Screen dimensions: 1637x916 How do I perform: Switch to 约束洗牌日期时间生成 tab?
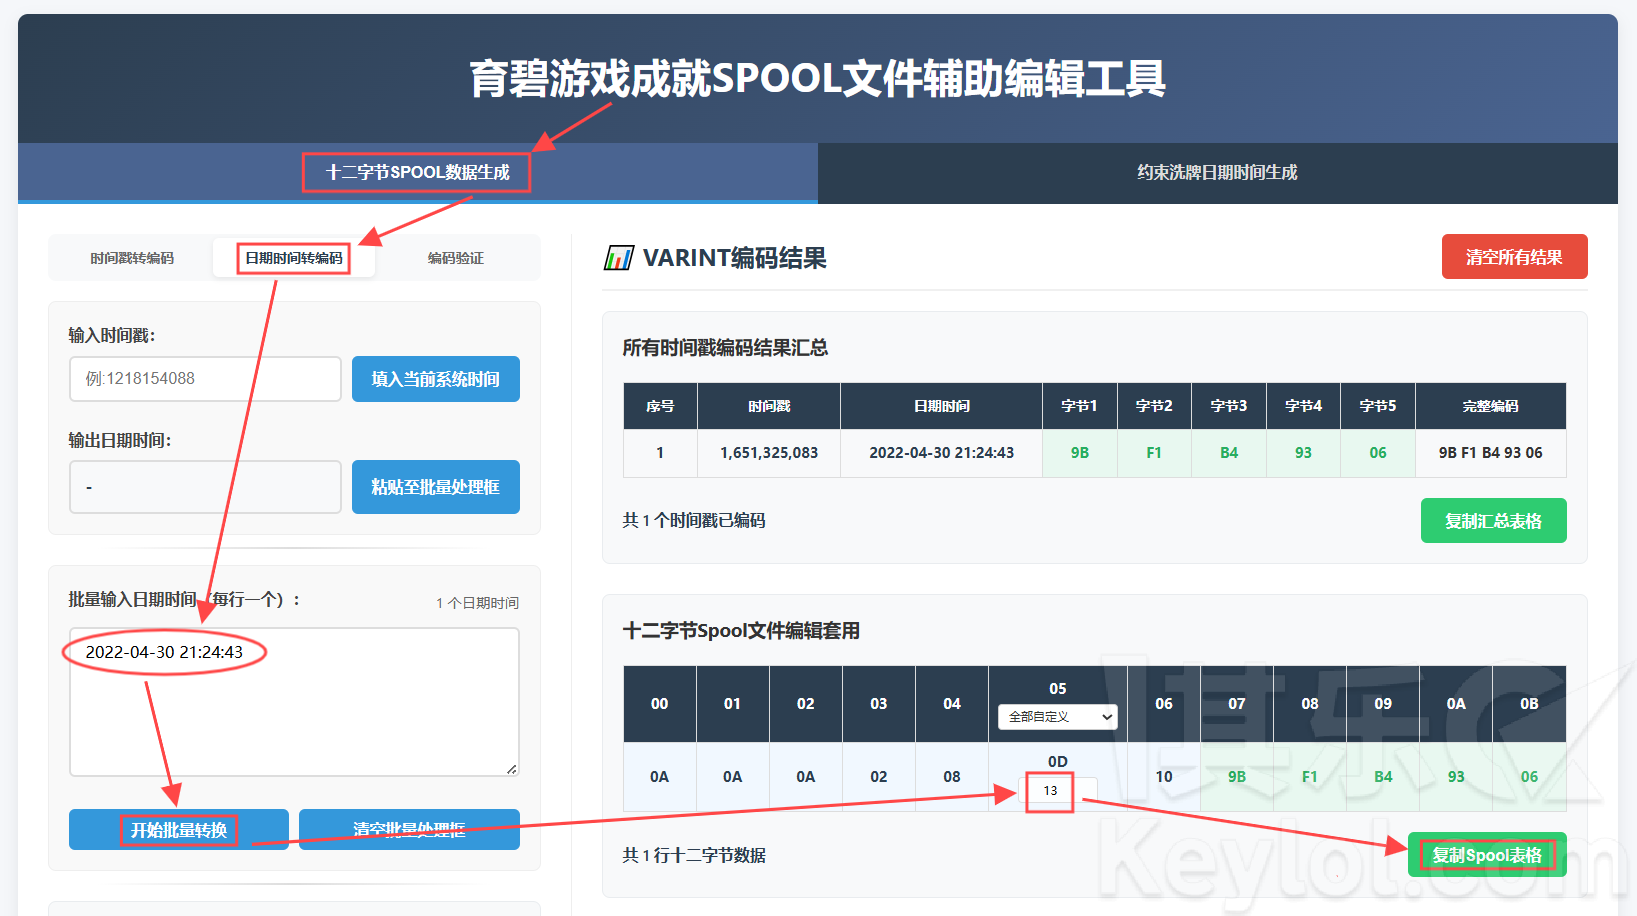point(1217,172)
